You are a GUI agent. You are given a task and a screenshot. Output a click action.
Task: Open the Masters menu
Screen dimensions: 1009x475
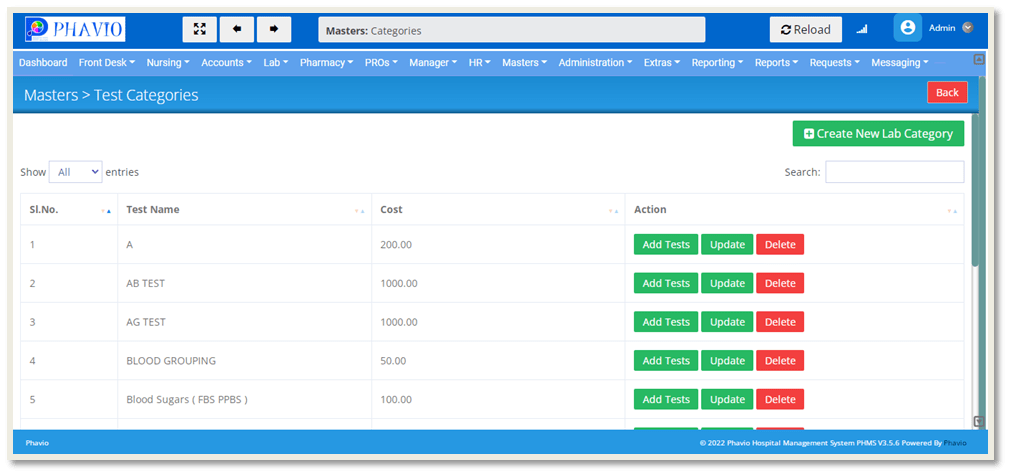(x=524, y=62)
